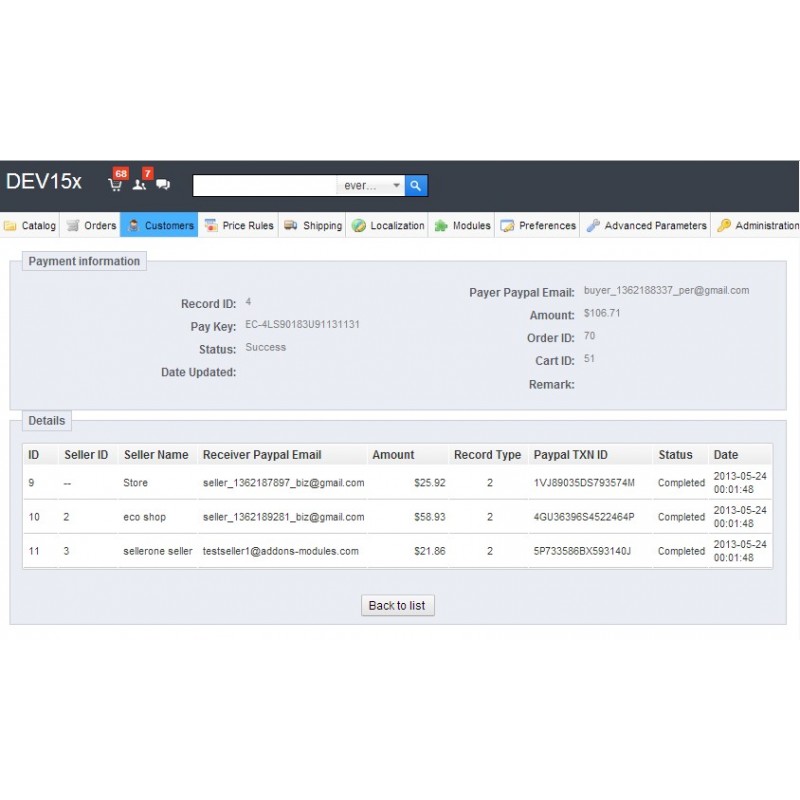Open the Administration menu tab
Screen dimensions: 800x800
pyautogui.click(x=756, y=225)
